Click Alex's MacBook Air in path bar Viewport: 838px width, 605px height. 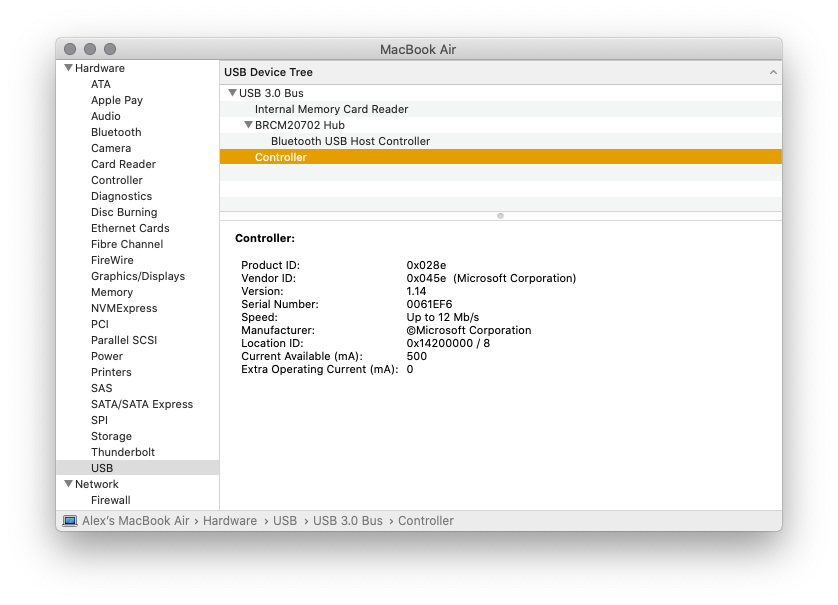coord(136,521)
